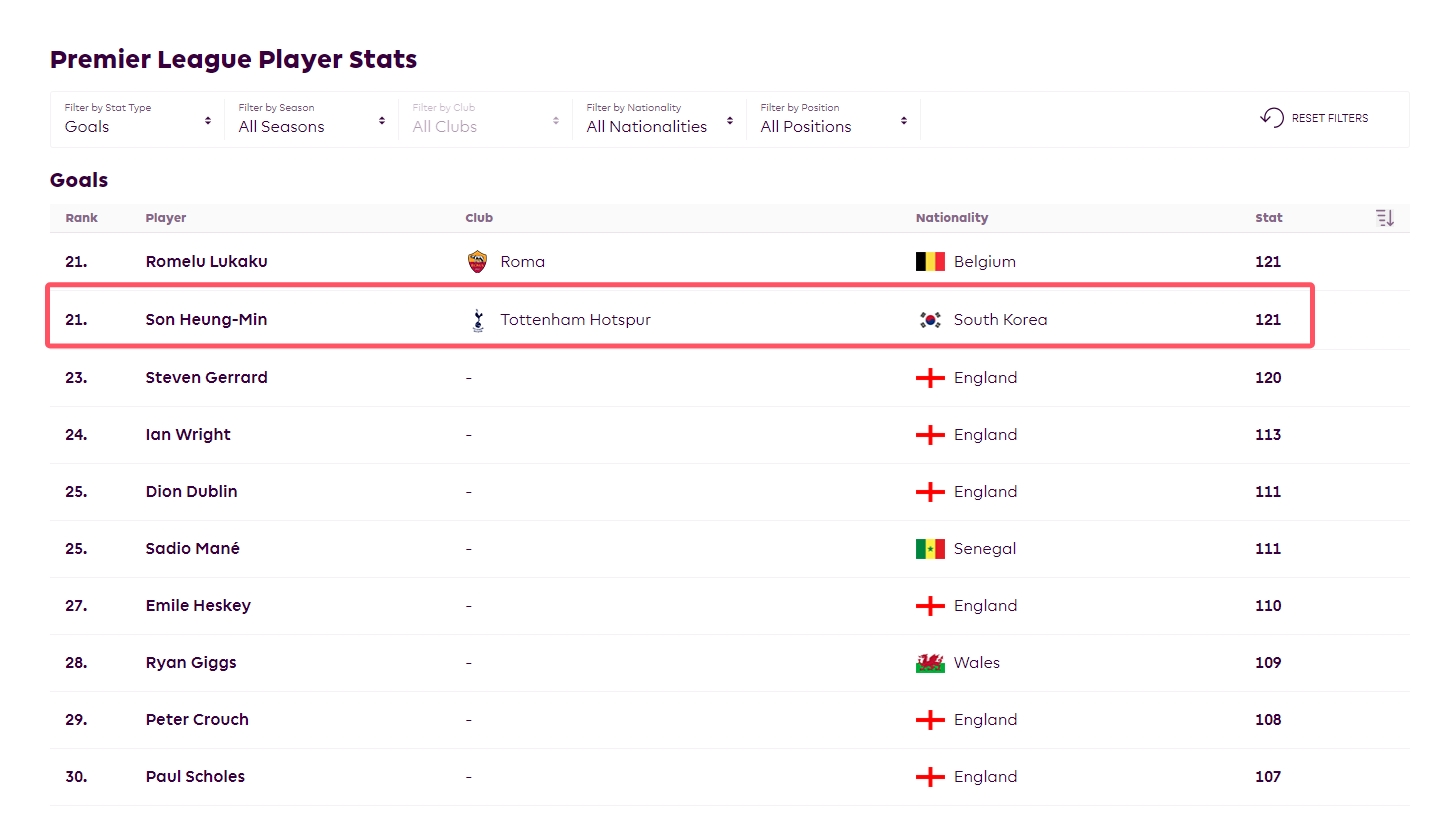Click the South Korea flag icon
The height and width of the screenshot is (815, 1434).
930,320
